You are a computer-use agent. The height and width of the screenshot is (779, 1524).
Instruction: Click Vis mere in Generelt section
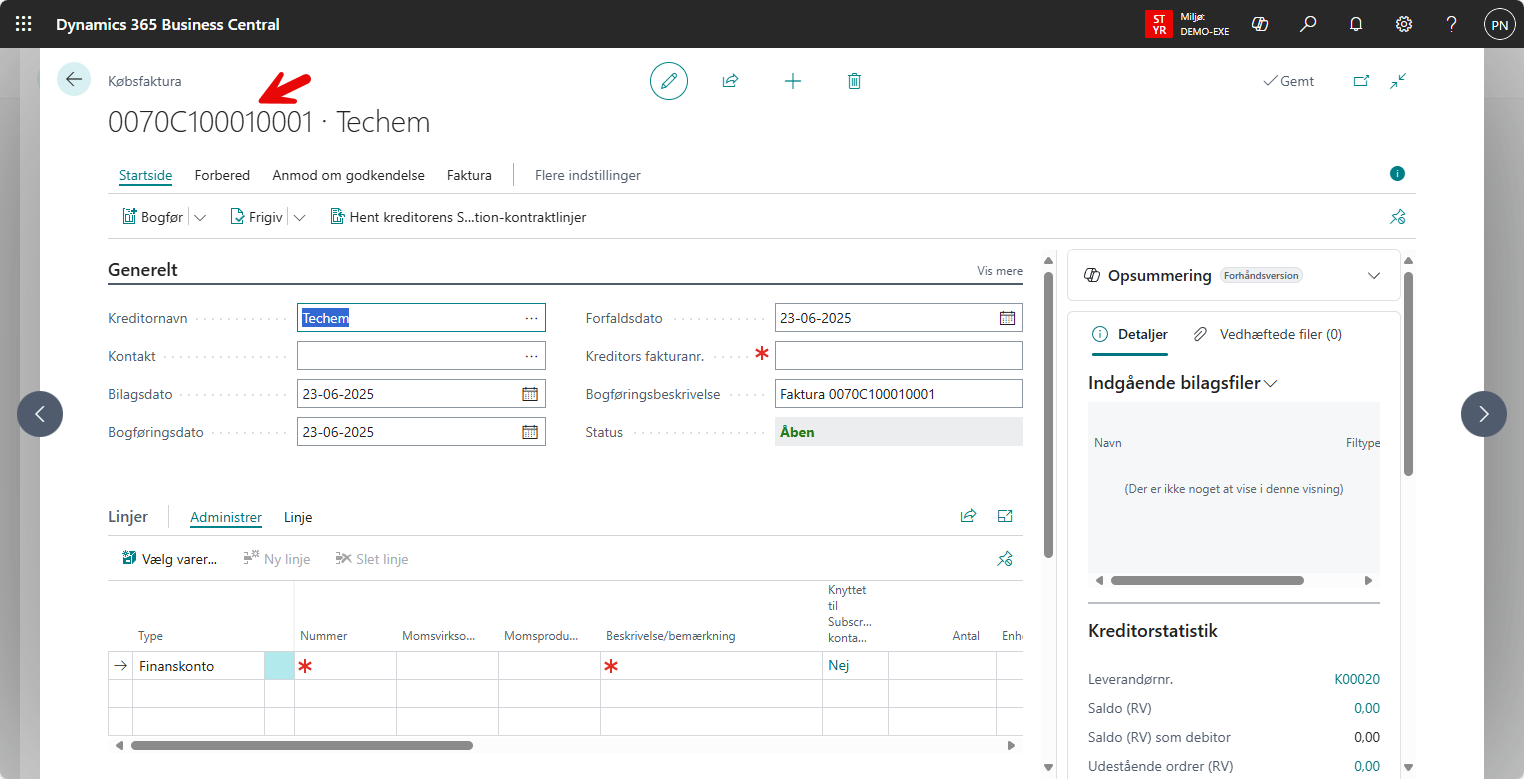[1000, 271]
